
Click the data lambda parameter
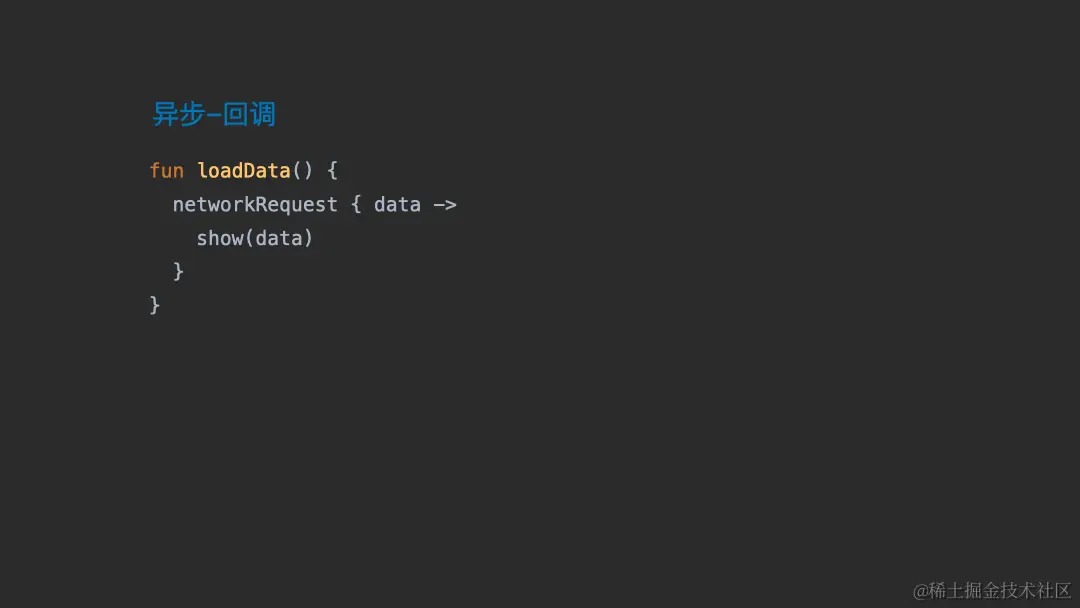[397, 205]
